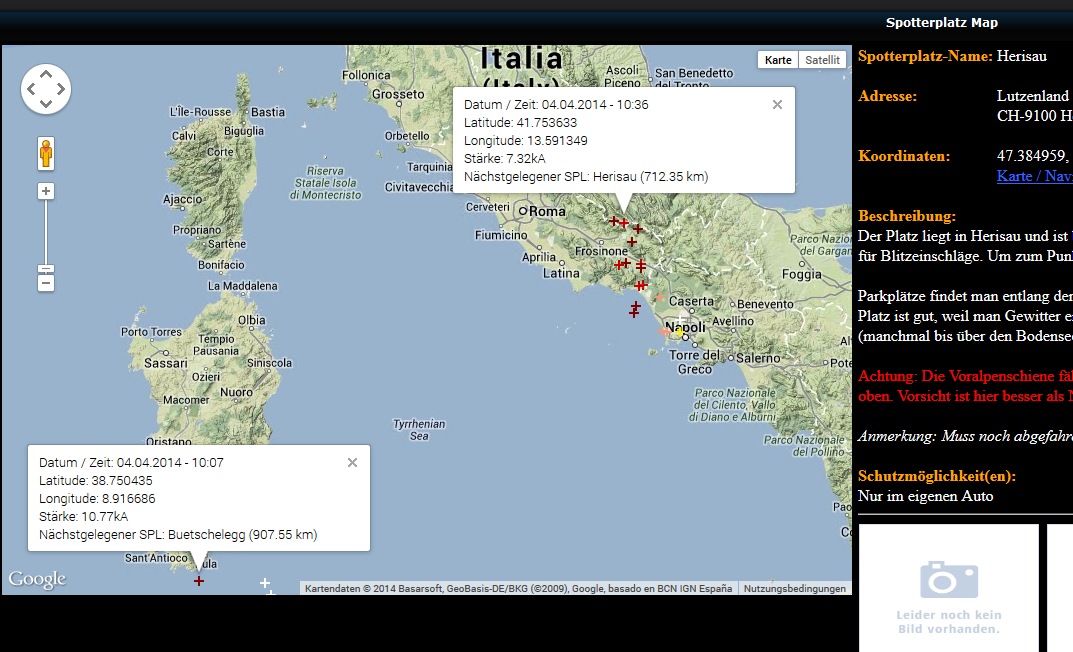Click the yellow lightning marker near Napoli
1073x652 pixels.
680,333
